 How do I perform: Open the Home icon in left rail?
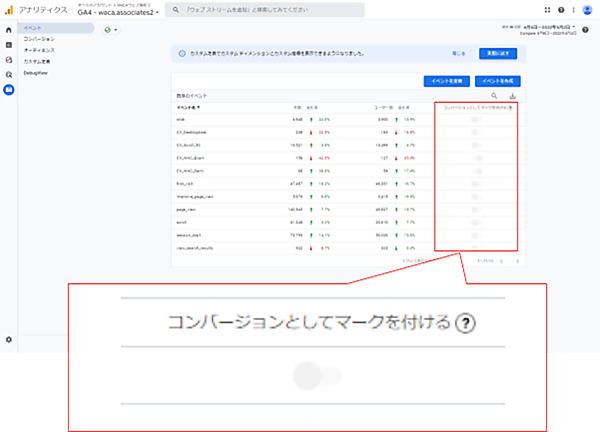click(x=9, y=30)
